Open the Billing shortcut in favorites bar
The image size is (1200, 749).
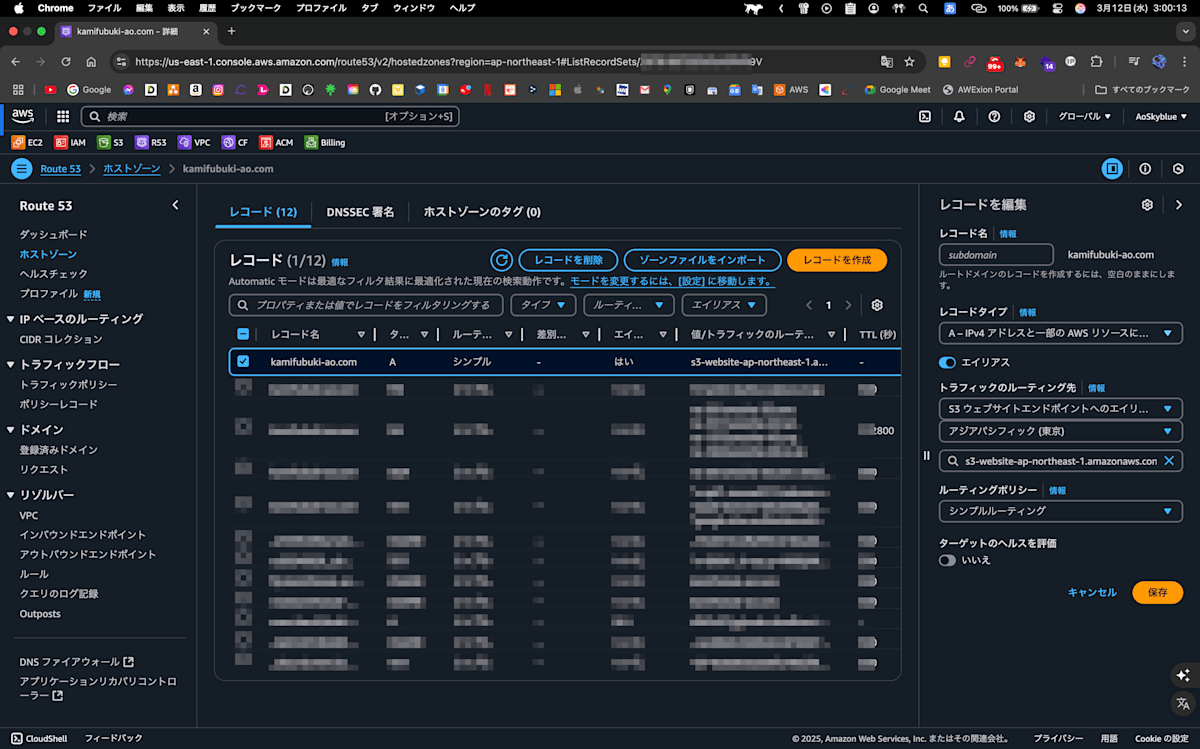point(325,142)
